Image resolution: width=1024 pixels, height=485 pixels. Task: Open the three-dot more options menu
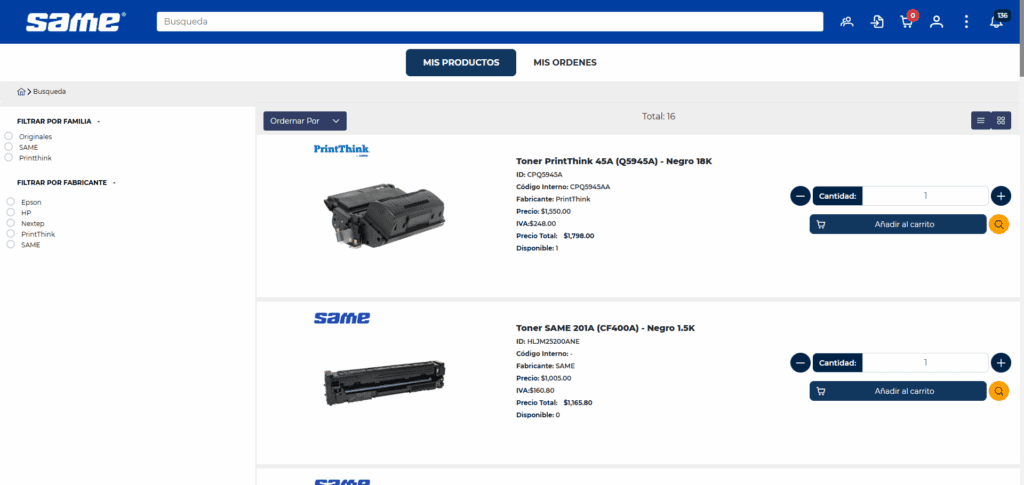pyautogui.click(x=966, y=22)
